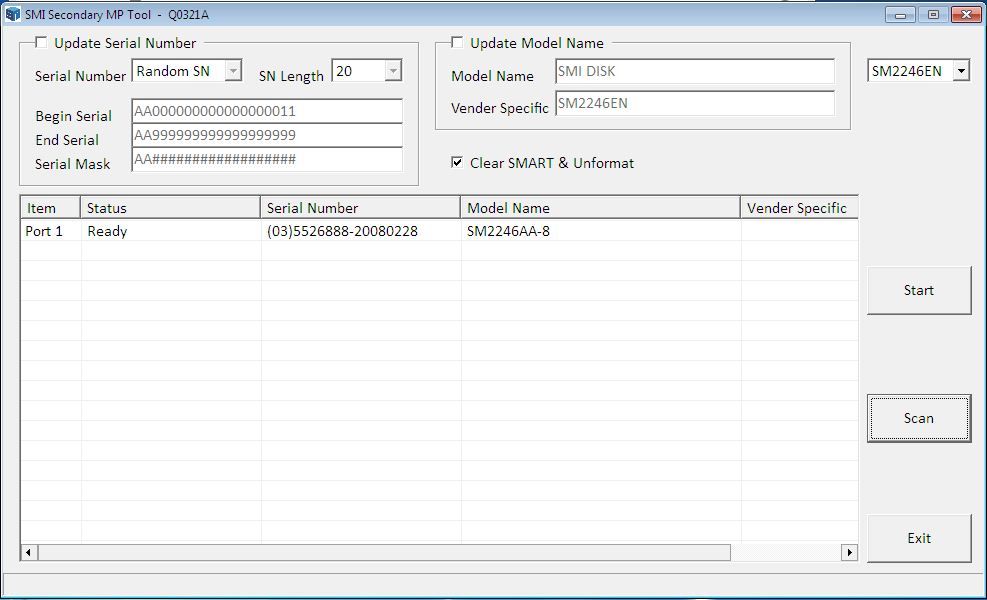Maximize the SMI Secondary MP Tool window

(x=933, y=14)
